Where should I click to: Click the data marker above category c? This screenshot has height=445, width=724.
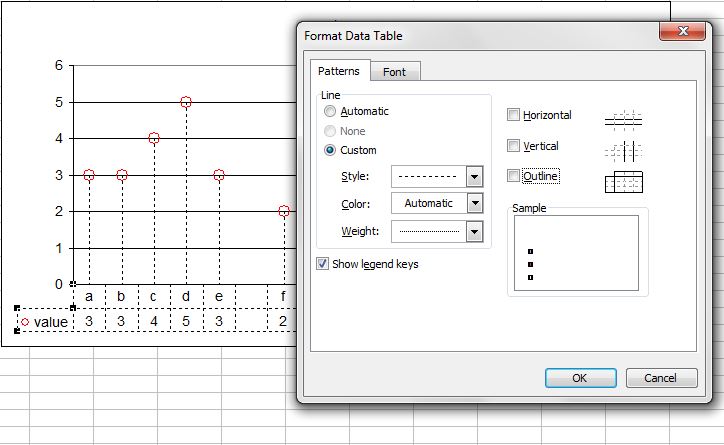[x=154, y=138]
